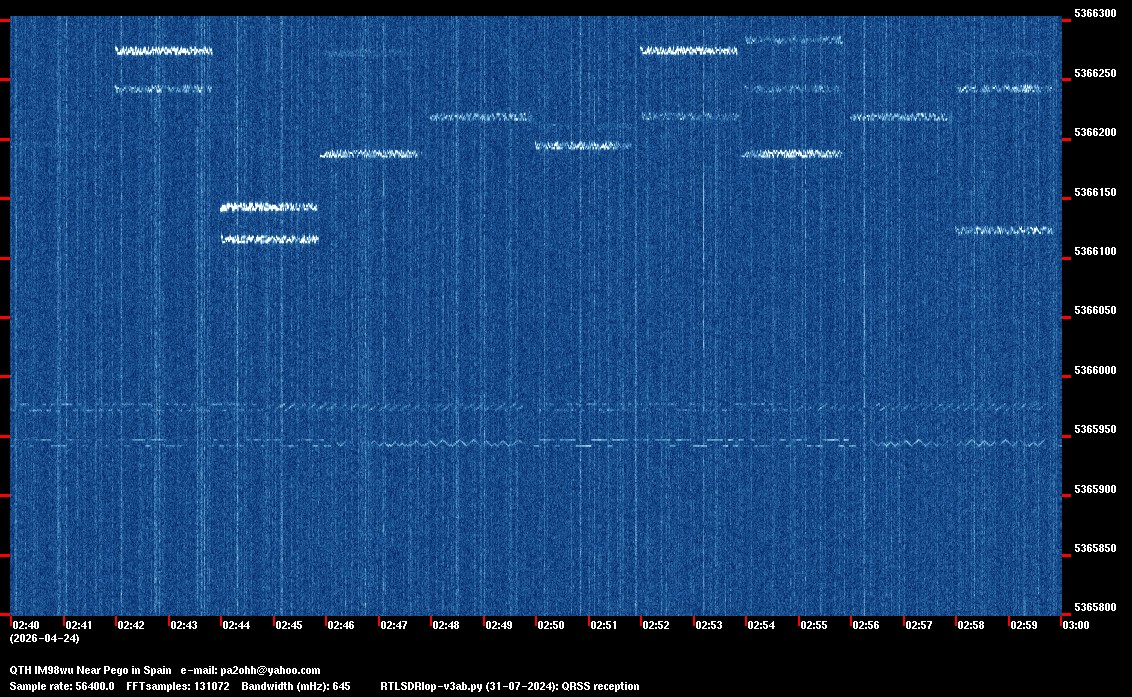The image size is (1132, 697).
Task: Click the RTLSDRlop-v3ab.py script name
Action: pyautogui.click(x=430, y=686)
